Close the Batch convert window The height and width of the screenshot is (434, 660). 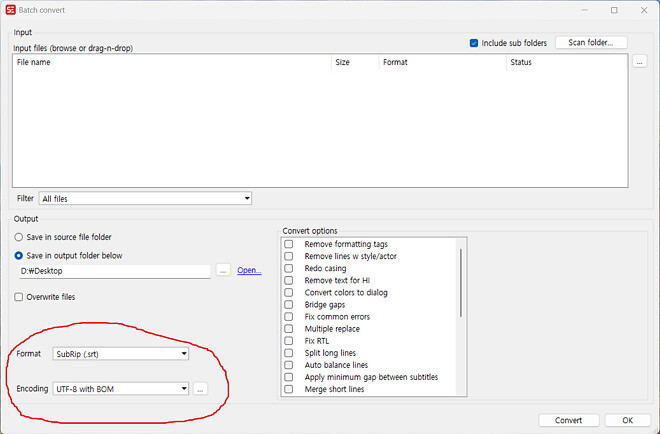click(642, 10)
